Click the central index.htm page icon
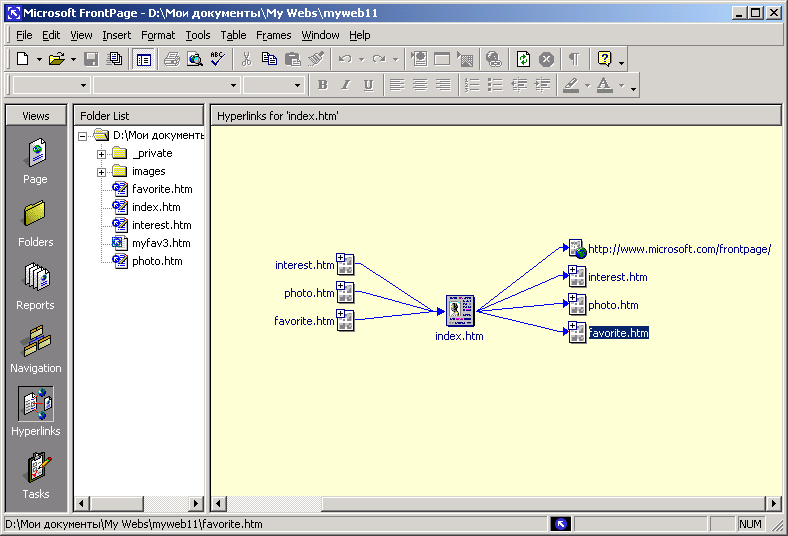 click(460, 310)
